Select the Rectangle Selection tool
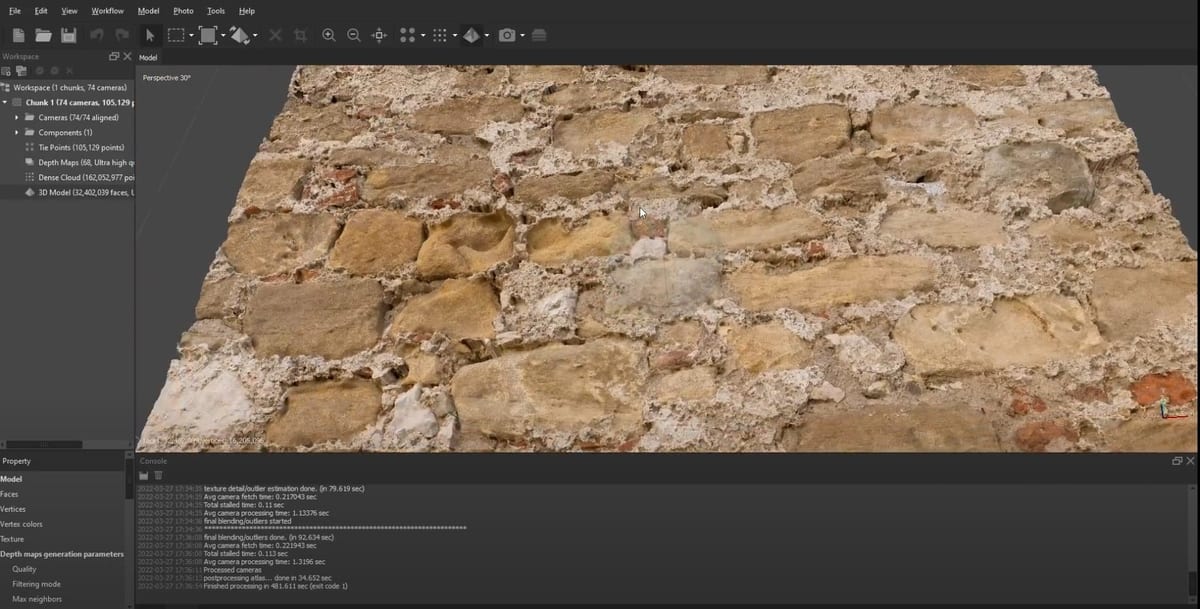 pyautogui.click(x=176, y=35)
